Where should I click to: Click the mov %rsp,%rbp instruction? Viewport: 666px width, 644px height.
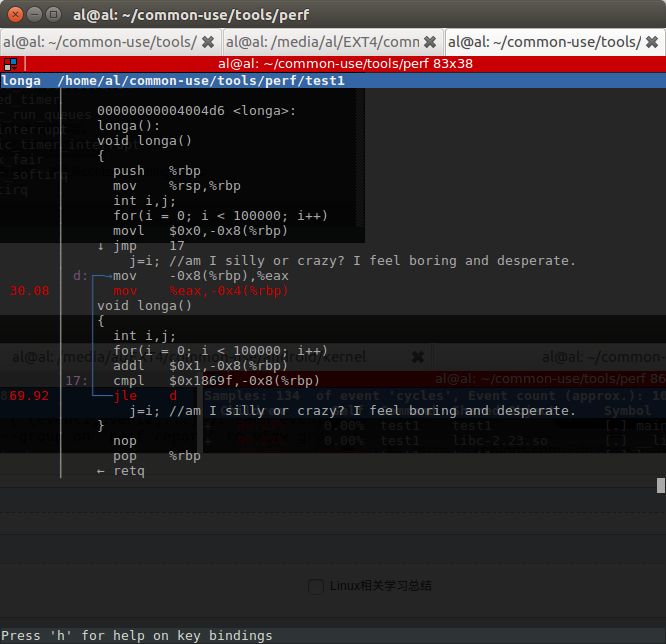[x=177, y=186]
